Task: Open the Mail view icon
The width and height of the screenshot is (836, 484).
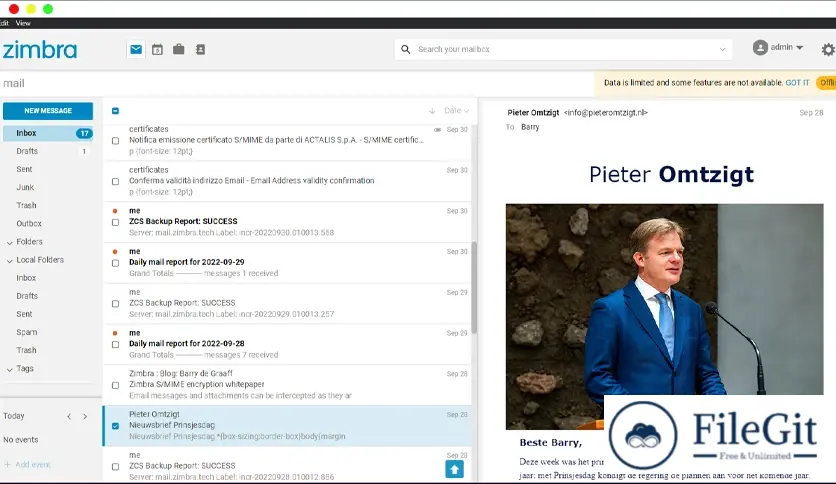Action: pyautogui.click(x=136, y=50)
